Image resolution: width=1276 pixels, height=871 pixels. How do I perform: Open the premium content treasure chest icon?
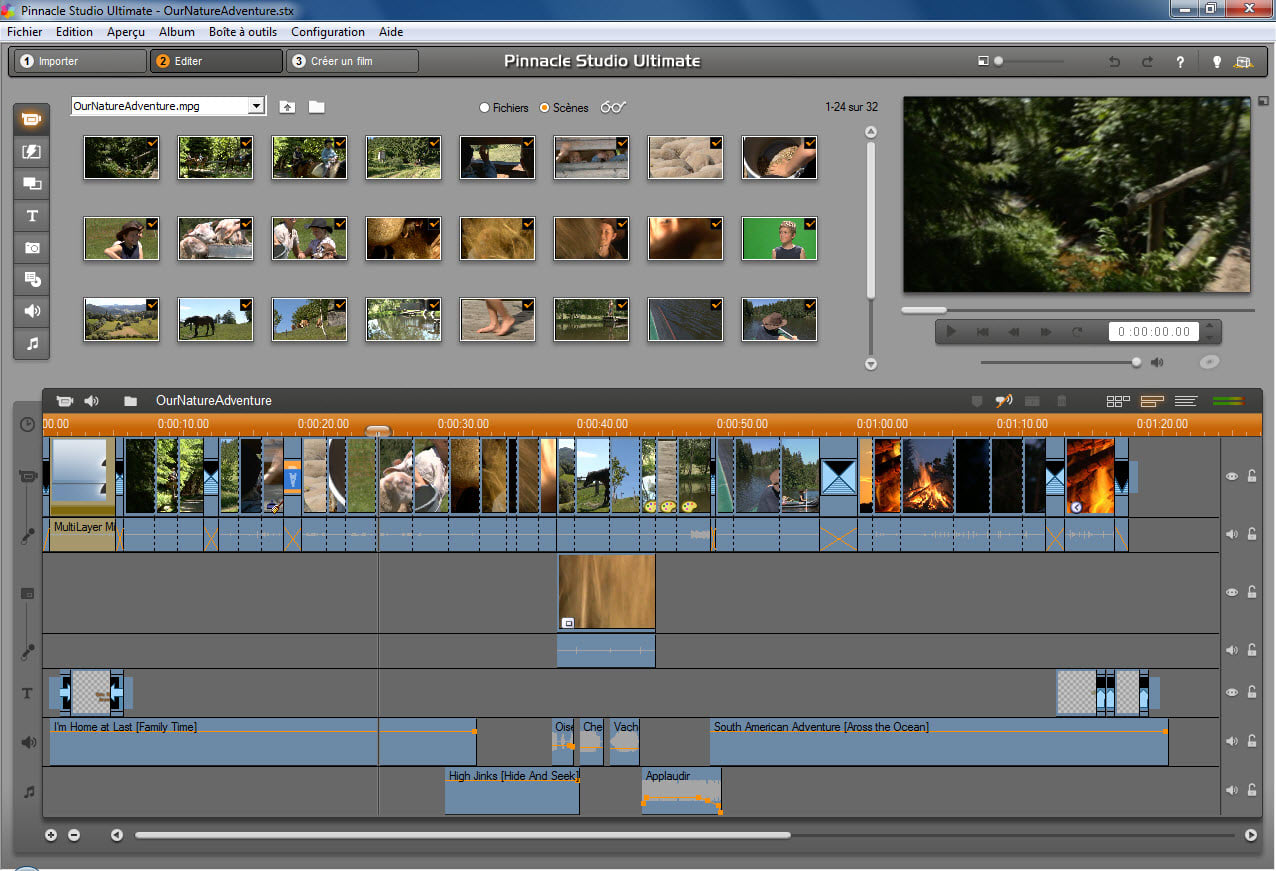coord(1243,62)
